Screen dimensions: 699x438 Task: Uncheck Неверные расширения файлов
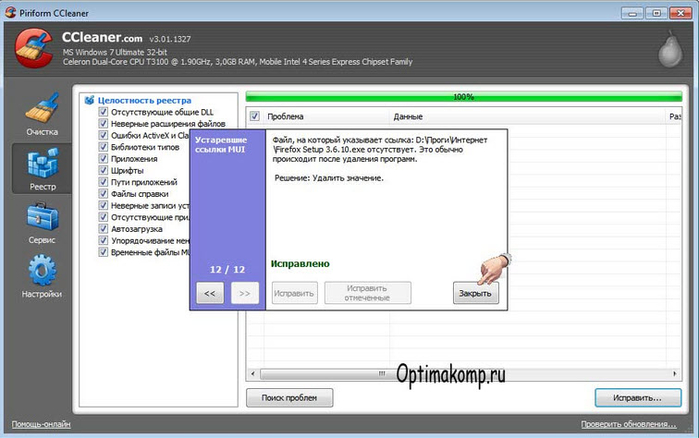click(x=103, y=123)
